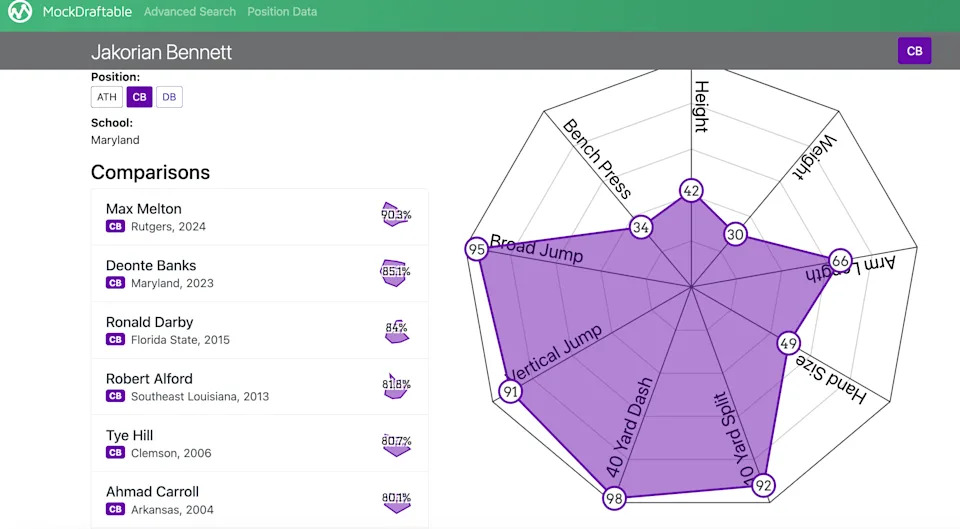Open the Ronald Darby comparison
This screenshot has width=960, height=529.
pyautogui.click(x=150, y=322)
